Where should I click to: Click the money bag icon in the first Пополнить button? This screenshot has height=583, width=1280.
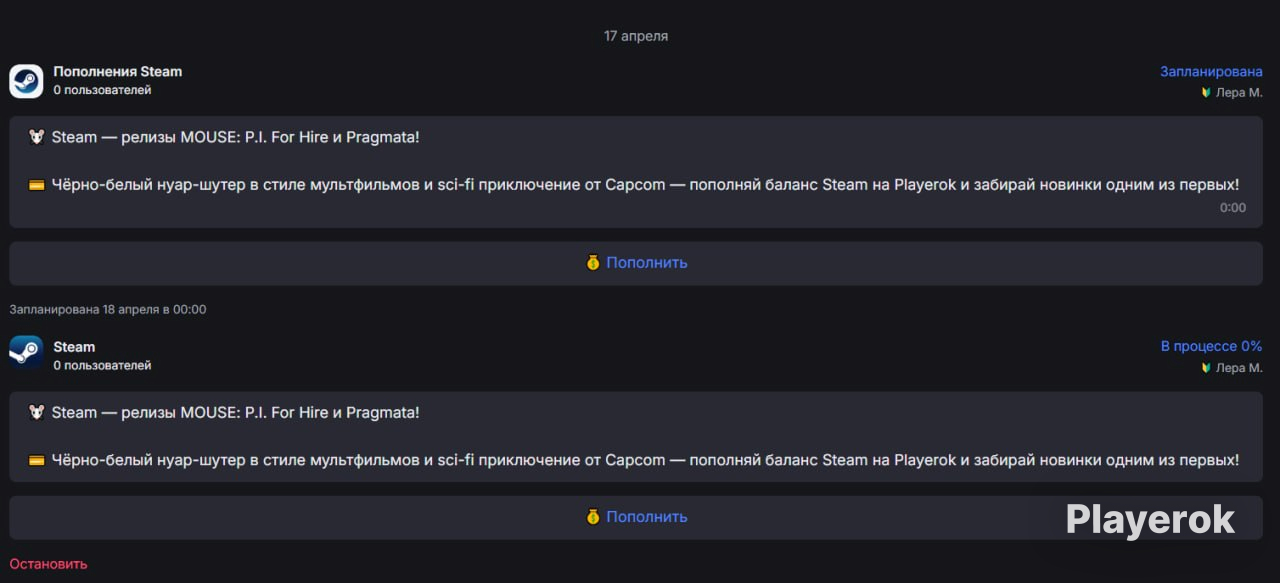[593, 263]
